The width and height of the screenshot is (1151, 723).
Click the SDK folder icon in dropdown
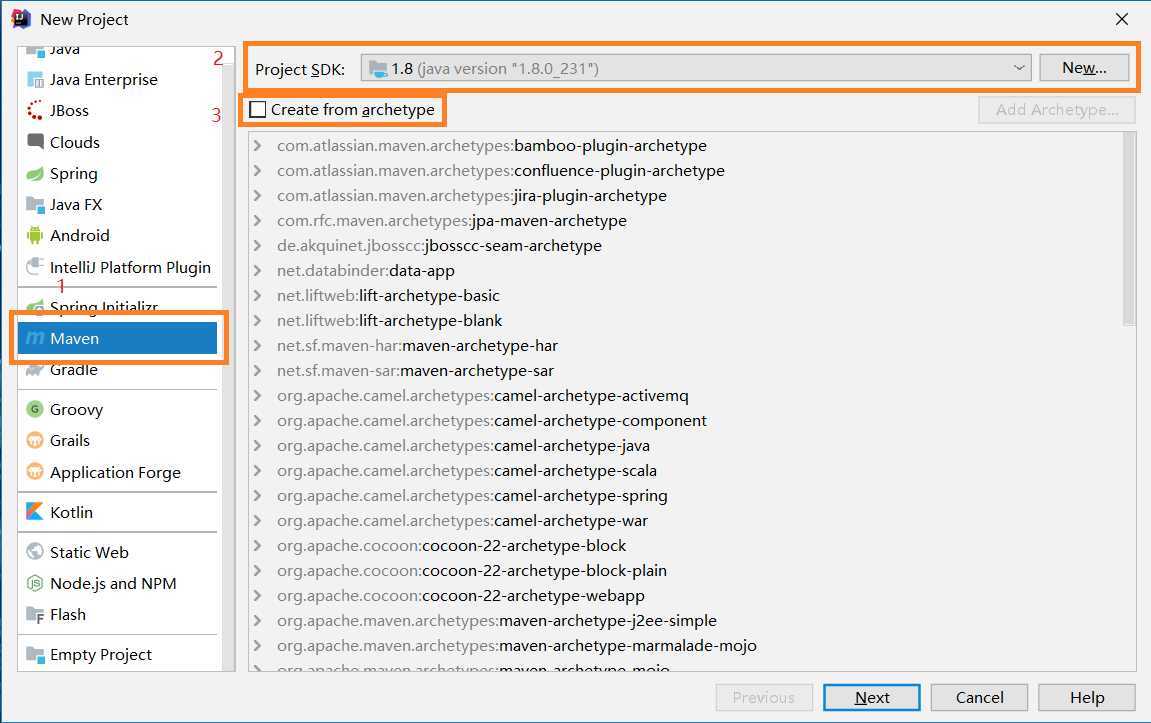pyautogui.click(x=378, y=69)
